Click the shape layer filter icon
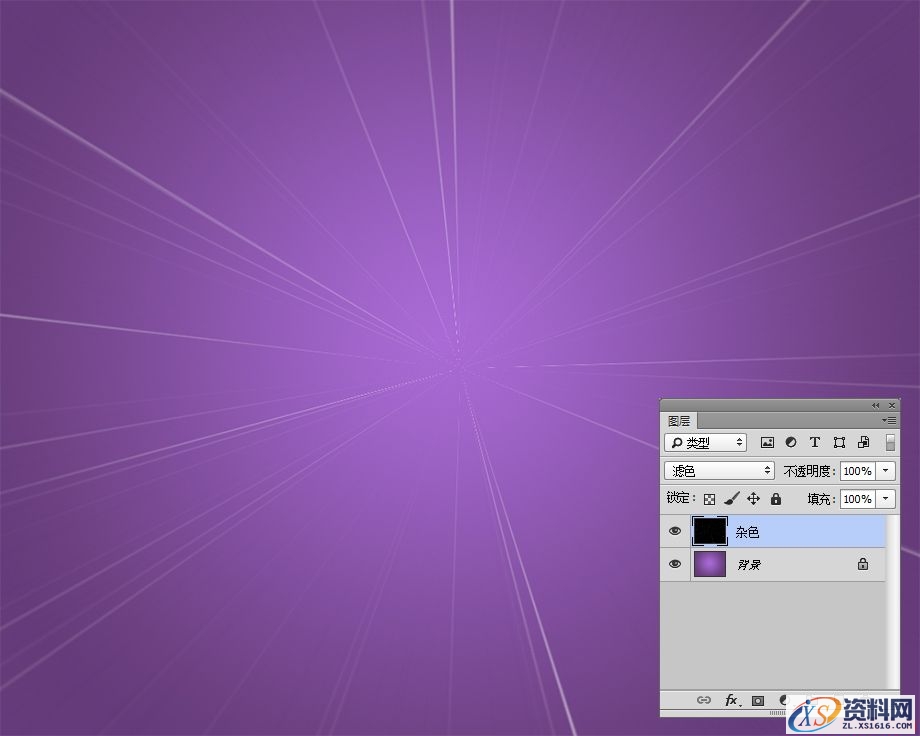This screenshot has height=736, width=920. coord(839,442)
